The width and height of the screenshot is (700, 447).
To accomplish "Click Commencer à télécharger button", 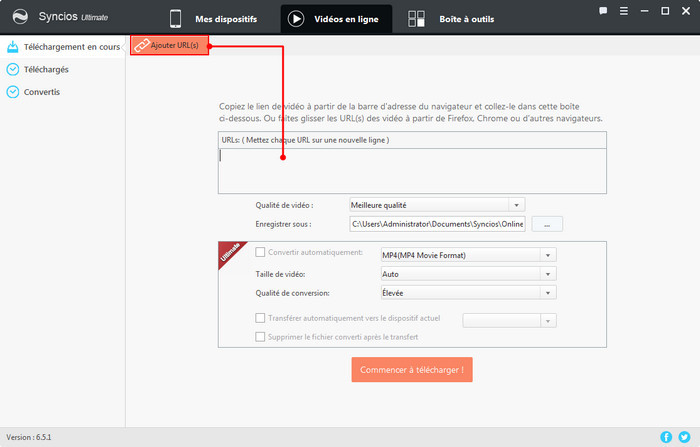I will [x=412, y=370].
